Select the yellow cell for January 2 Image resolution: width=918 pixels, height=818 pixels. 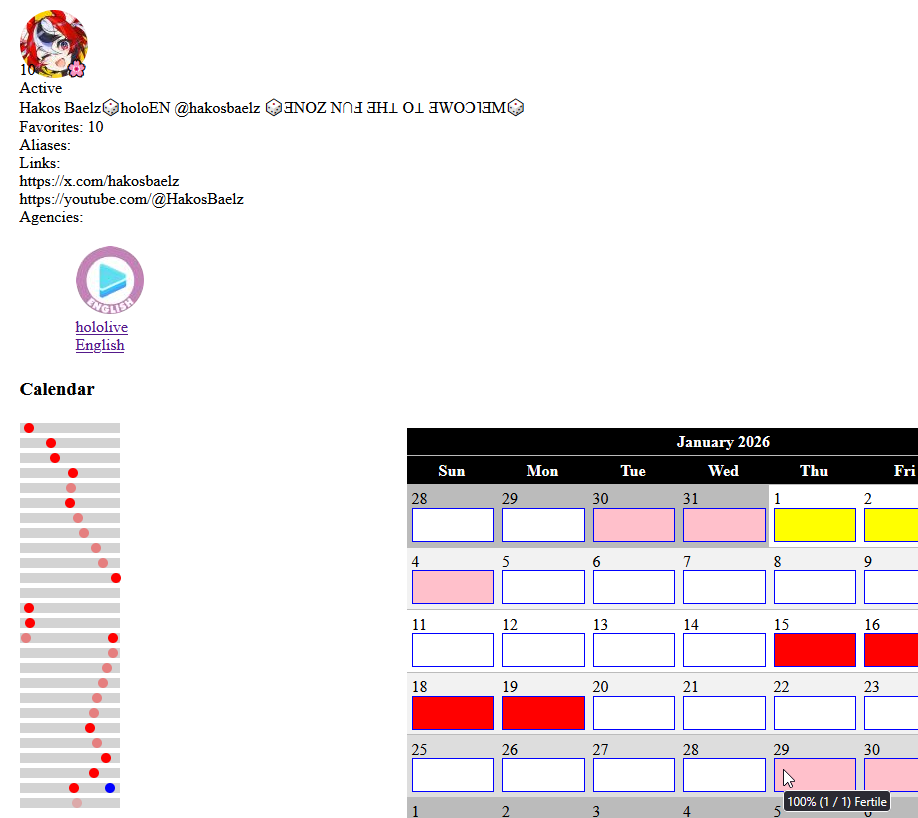click(891, 525)
